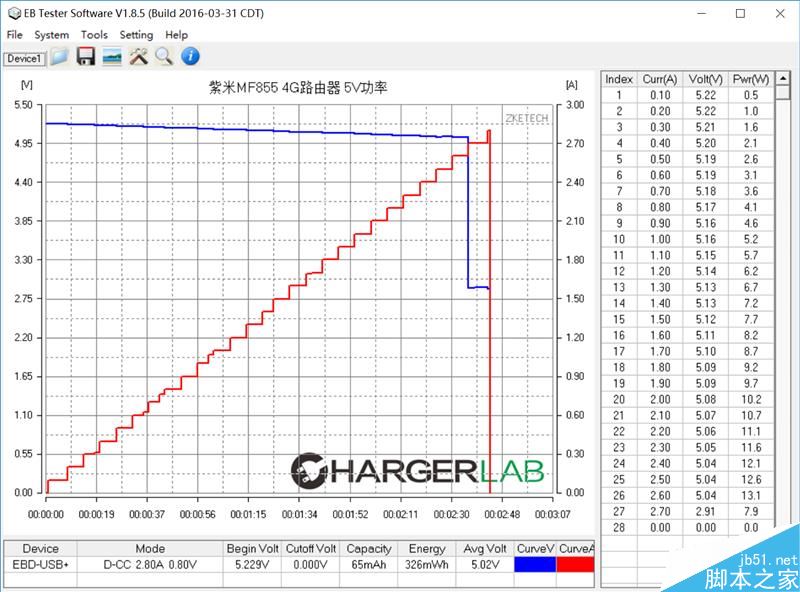Click the 5.50 voltage axis label

tap(23, 105)
